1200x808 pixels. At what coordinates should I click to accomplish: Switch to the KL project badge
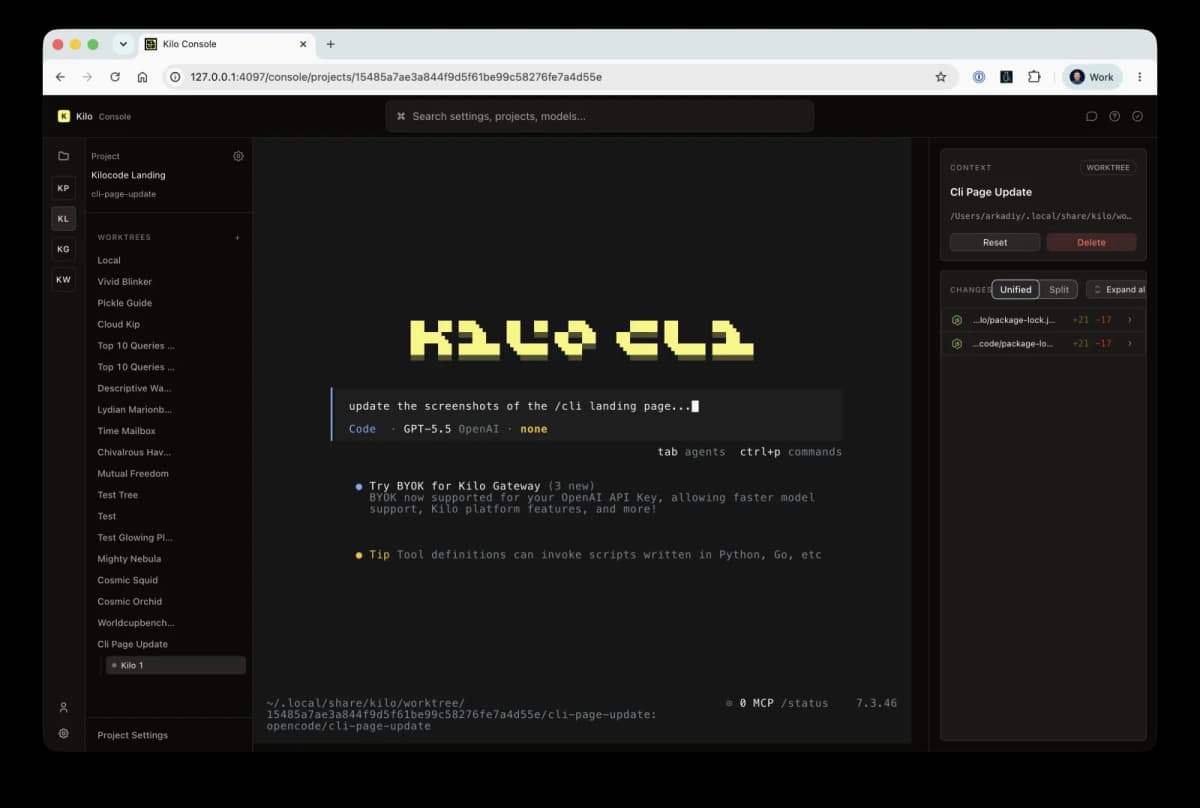pos(64,219)
